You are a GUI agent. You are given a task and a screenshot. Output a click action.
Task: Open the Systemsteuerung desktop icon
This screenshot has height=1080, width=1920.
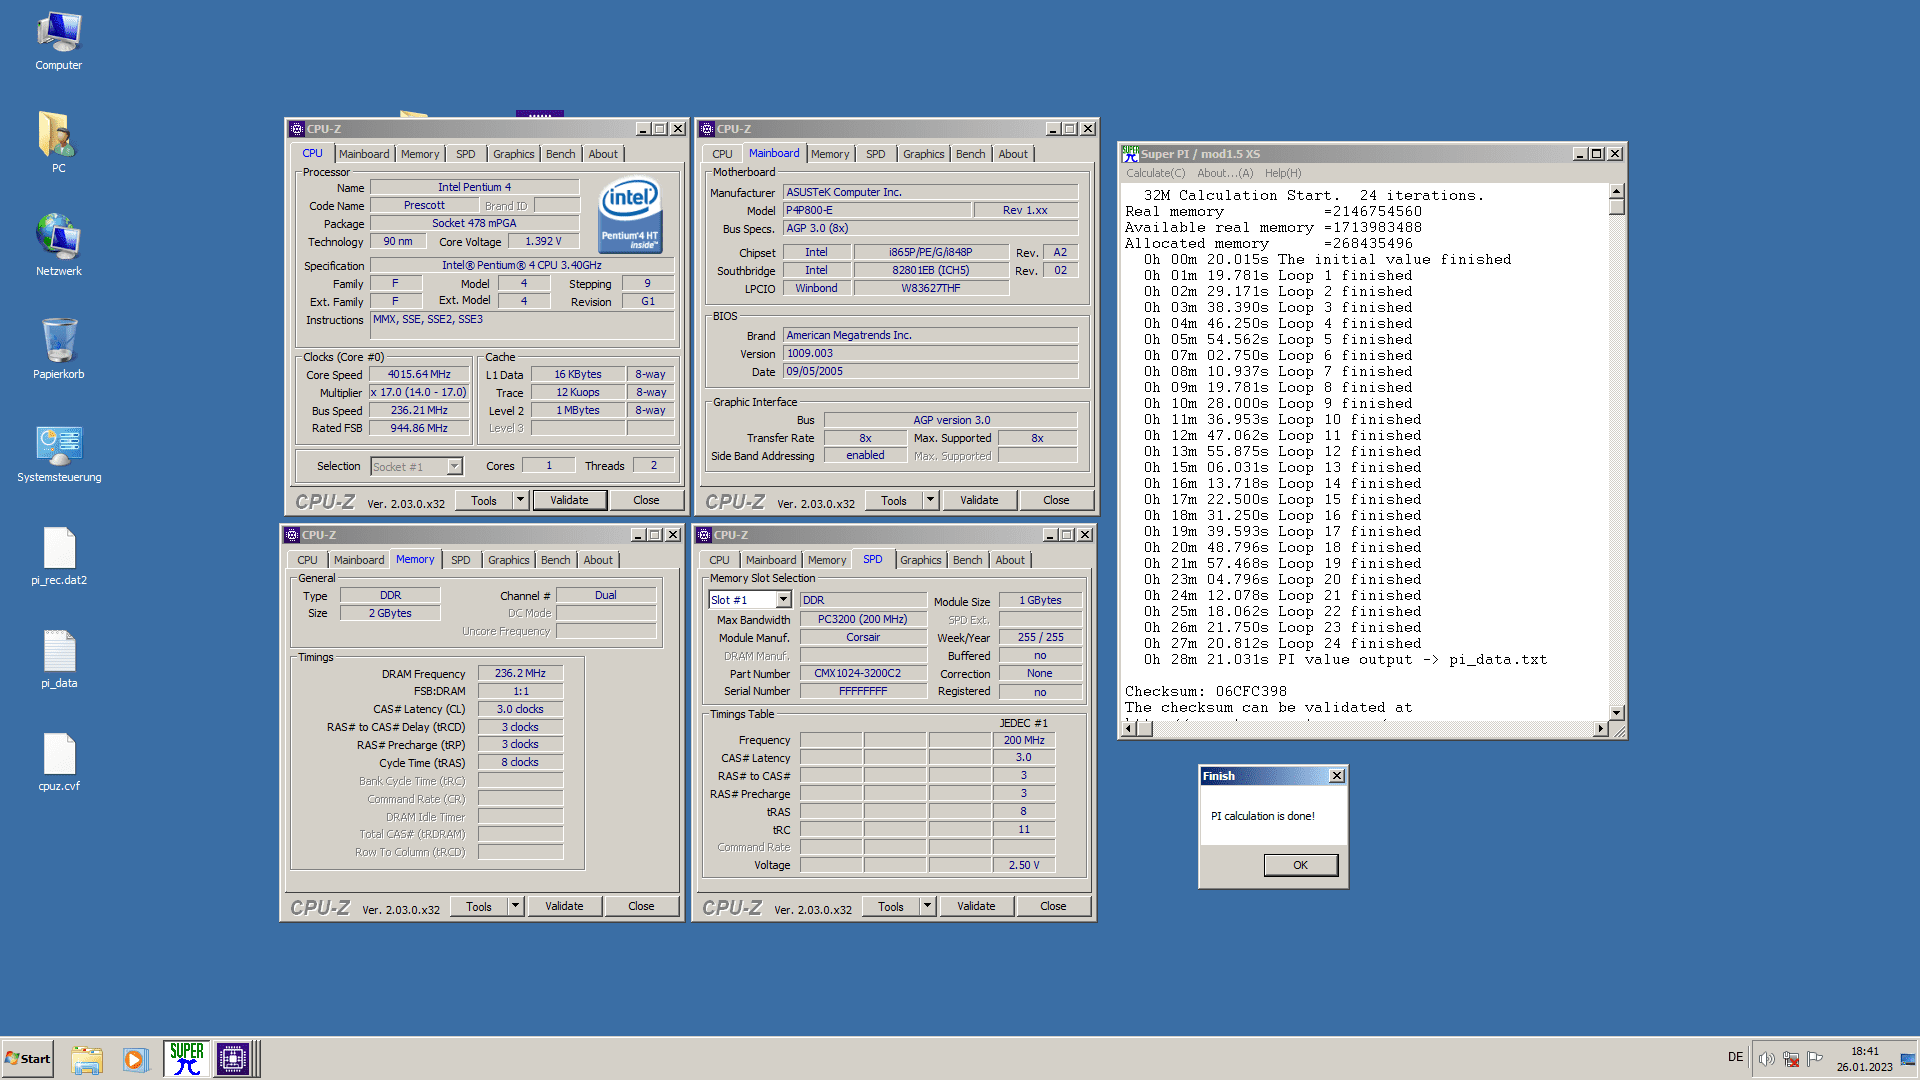59,453
